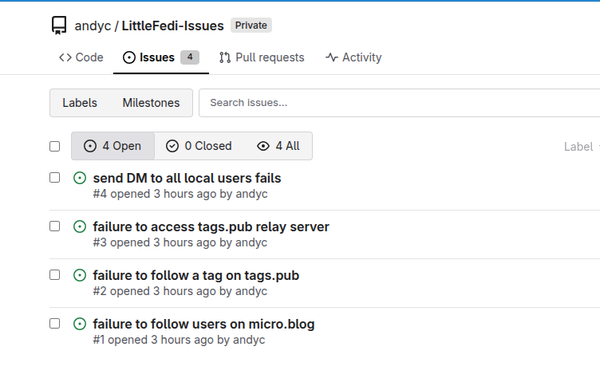Open the Labels page button
The width and height of the screenshot is (600, 382).
pyautogui.click(x=80, y=103)
